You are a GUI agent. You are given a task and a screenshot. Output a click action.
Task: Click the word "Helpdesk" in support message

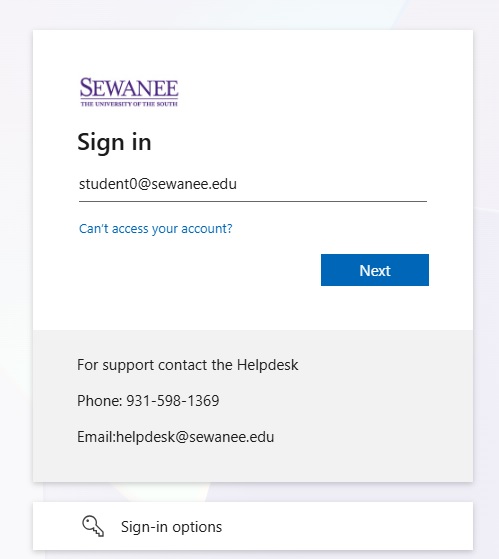267,365
